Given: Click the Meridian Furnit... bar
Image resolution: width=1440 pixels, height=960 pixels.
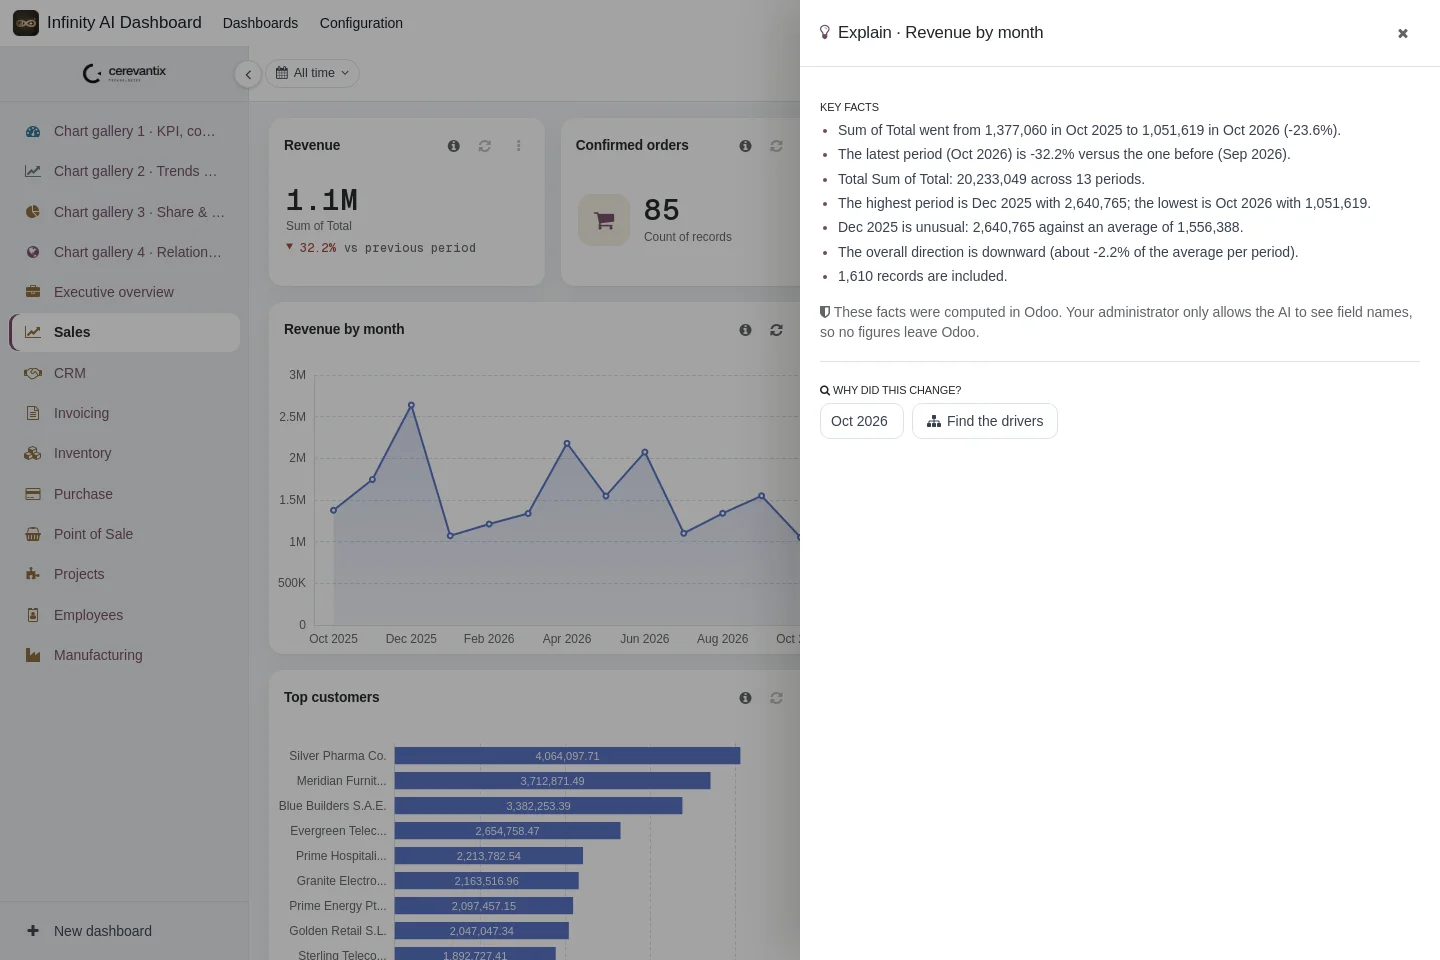Looking at the screenshot, I should coord(552,781).
